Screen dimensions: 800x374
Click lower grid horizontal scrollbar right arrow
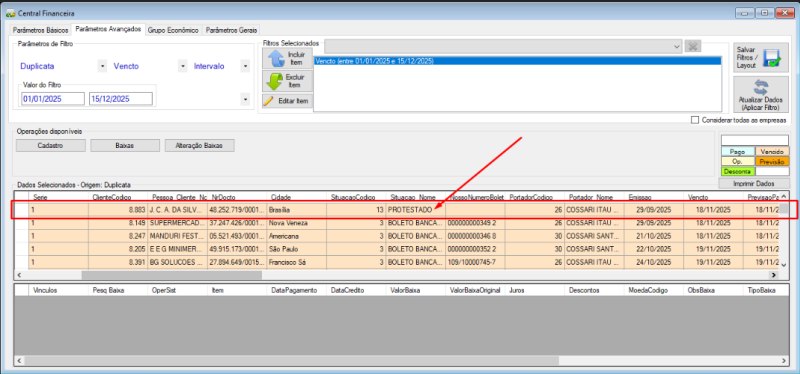[x=784, y=360]
